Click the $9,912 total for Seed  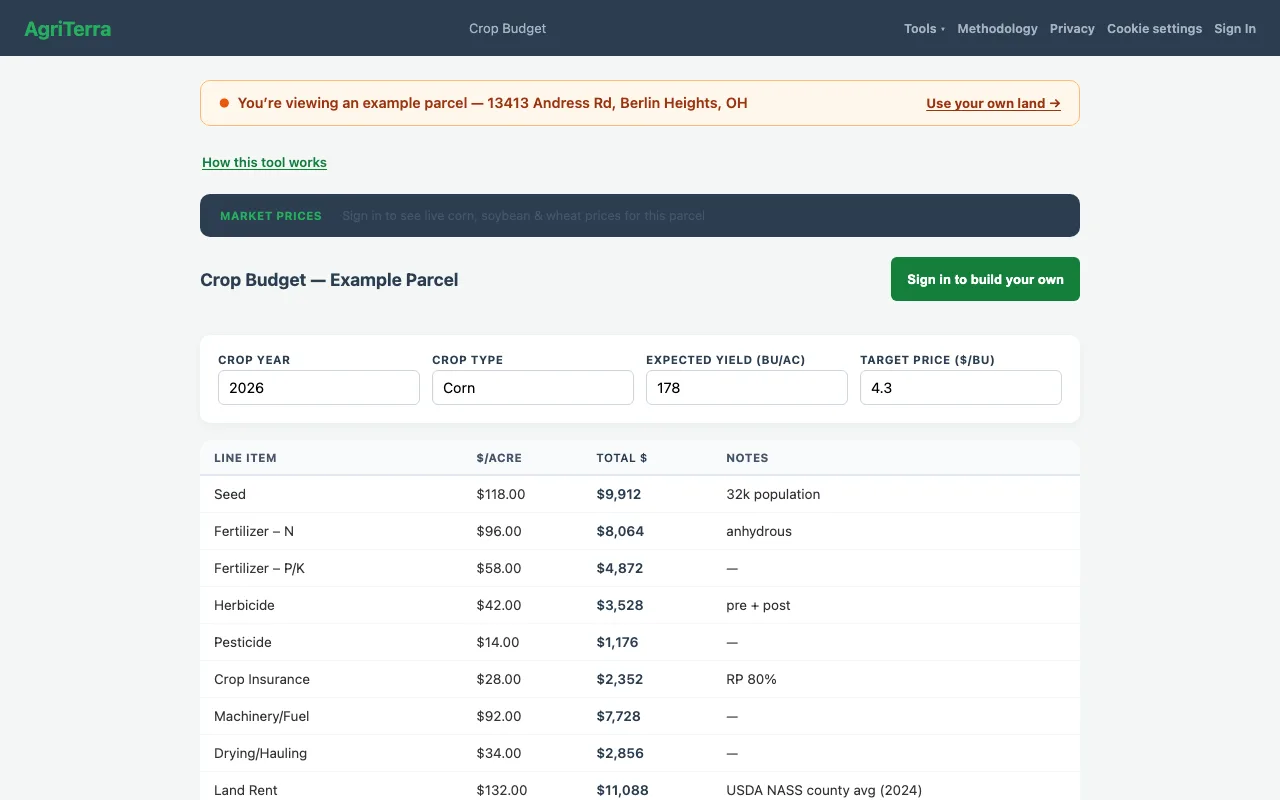pos(619,494)
